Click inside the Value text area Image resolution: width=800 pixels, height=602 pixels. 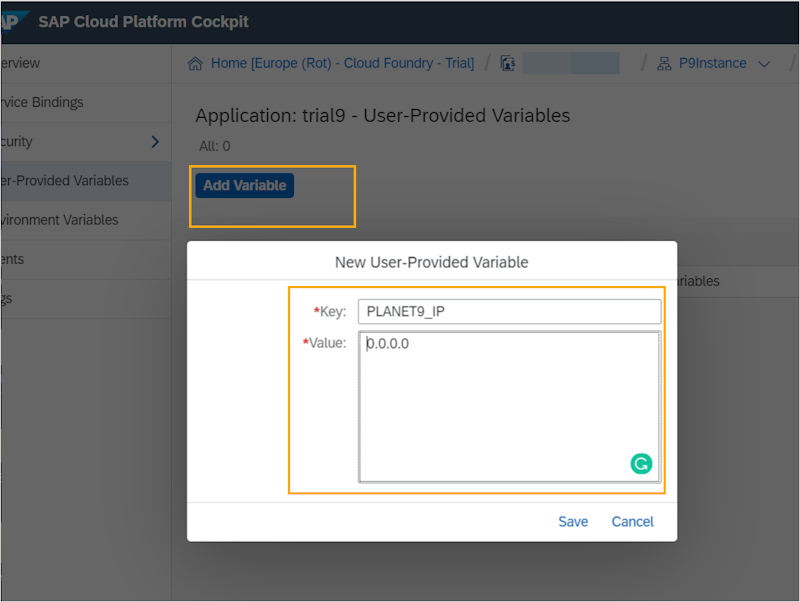[500, 410]
